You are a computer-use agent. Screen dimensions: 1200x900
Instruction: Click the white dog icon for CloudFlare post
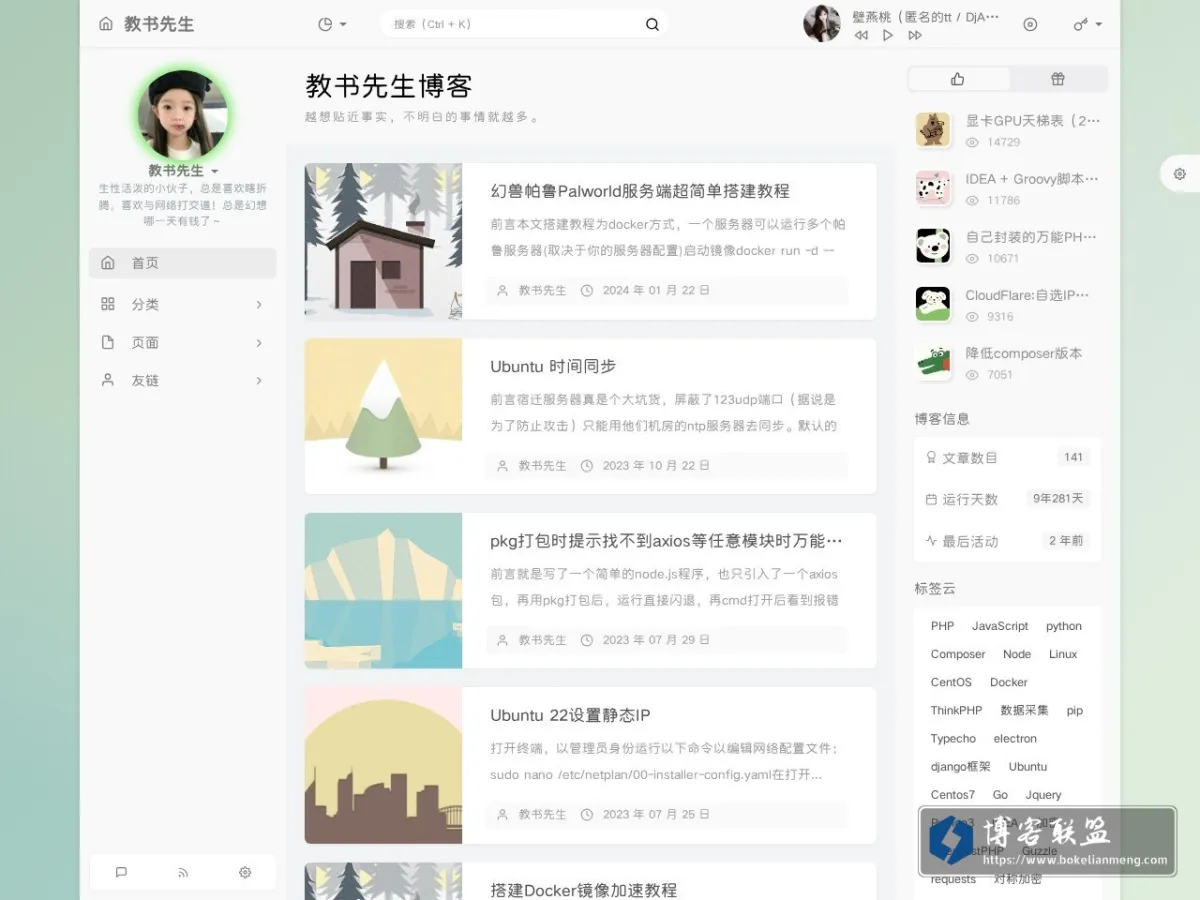pyautogui.click(x=933, y=304)
